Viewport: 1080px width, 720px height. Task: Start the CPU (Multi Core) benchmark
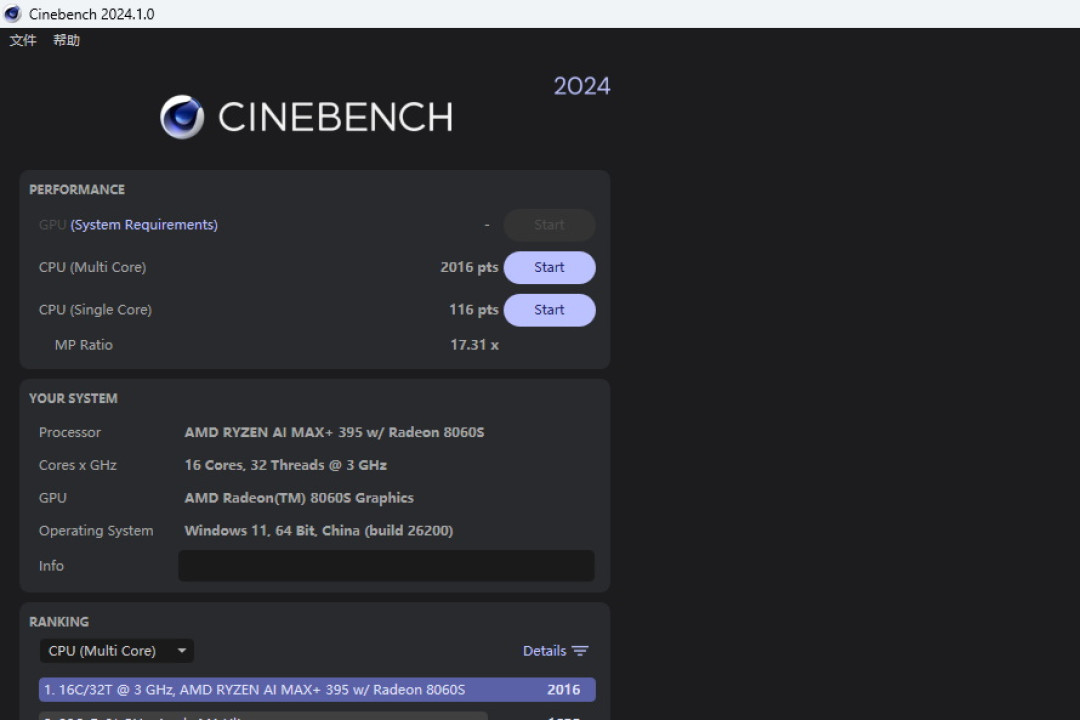tap(549, 267)
